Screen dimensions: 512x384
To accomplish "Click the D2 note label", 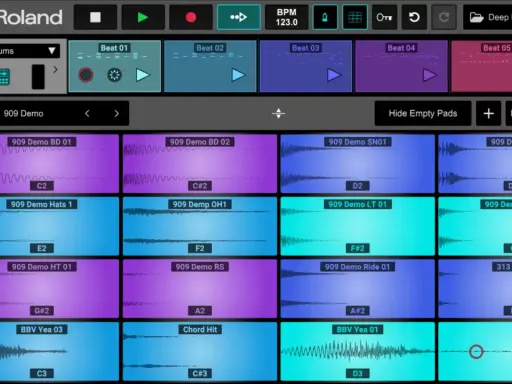I will pyautogui.click(x=358, y=186).
